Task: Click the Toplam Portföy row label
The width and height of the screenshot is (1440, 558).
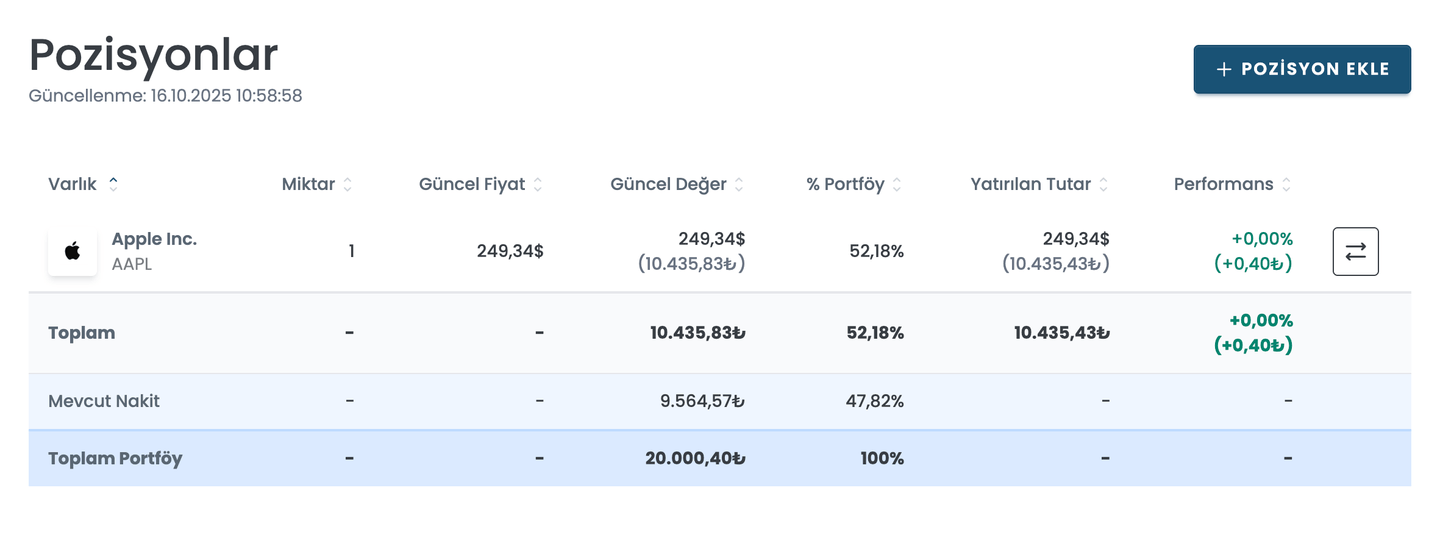Action: click(x=115, y=459)
